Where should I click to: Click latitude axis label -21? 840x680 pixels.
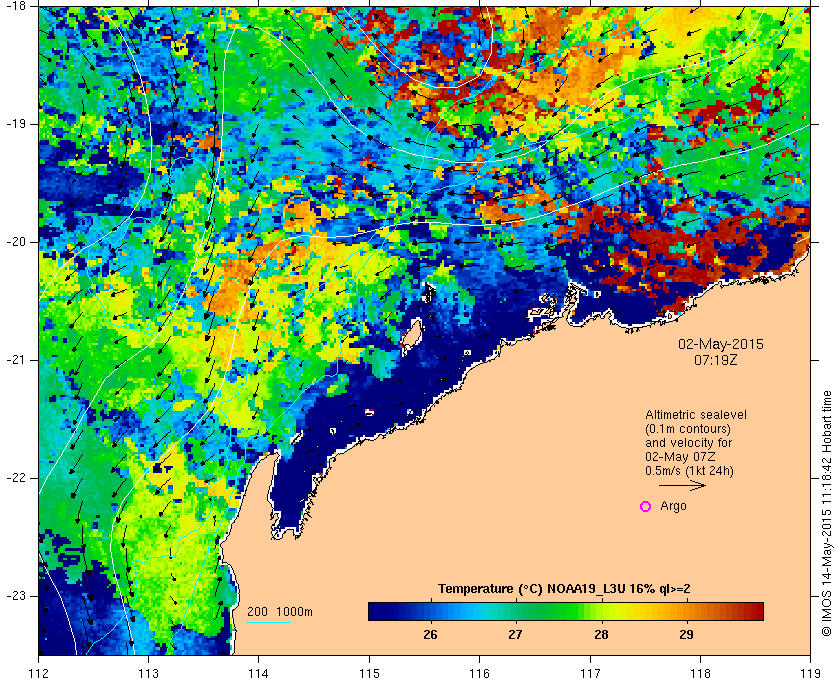(14, 360)
